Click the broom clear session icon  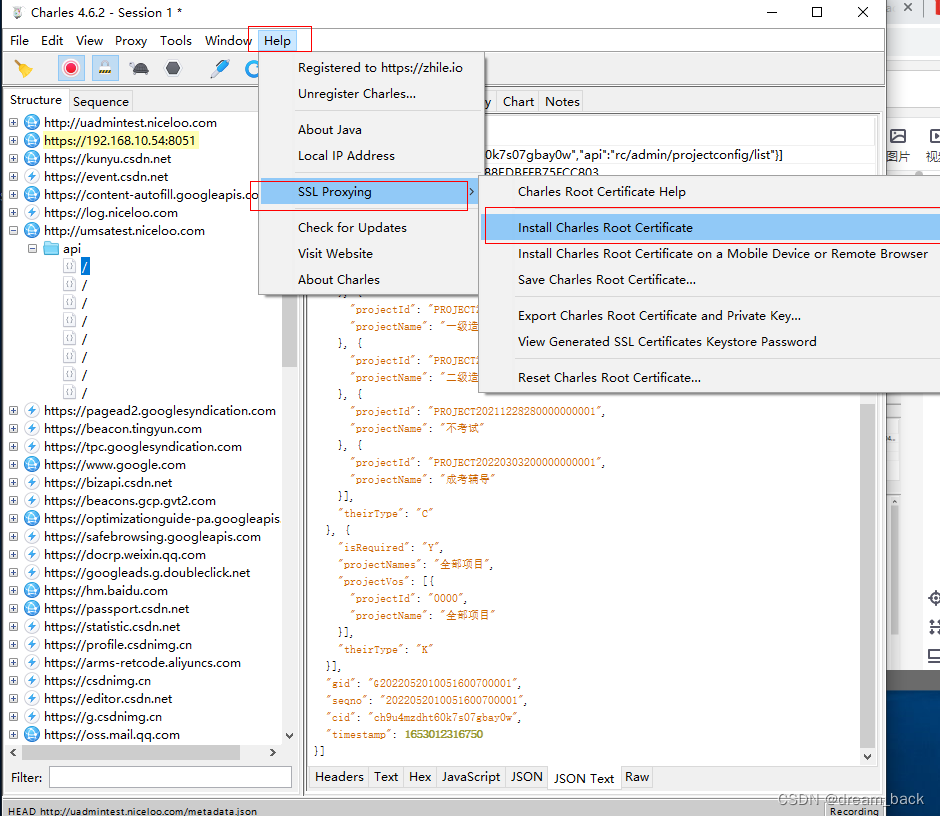(x=23, y=69)
